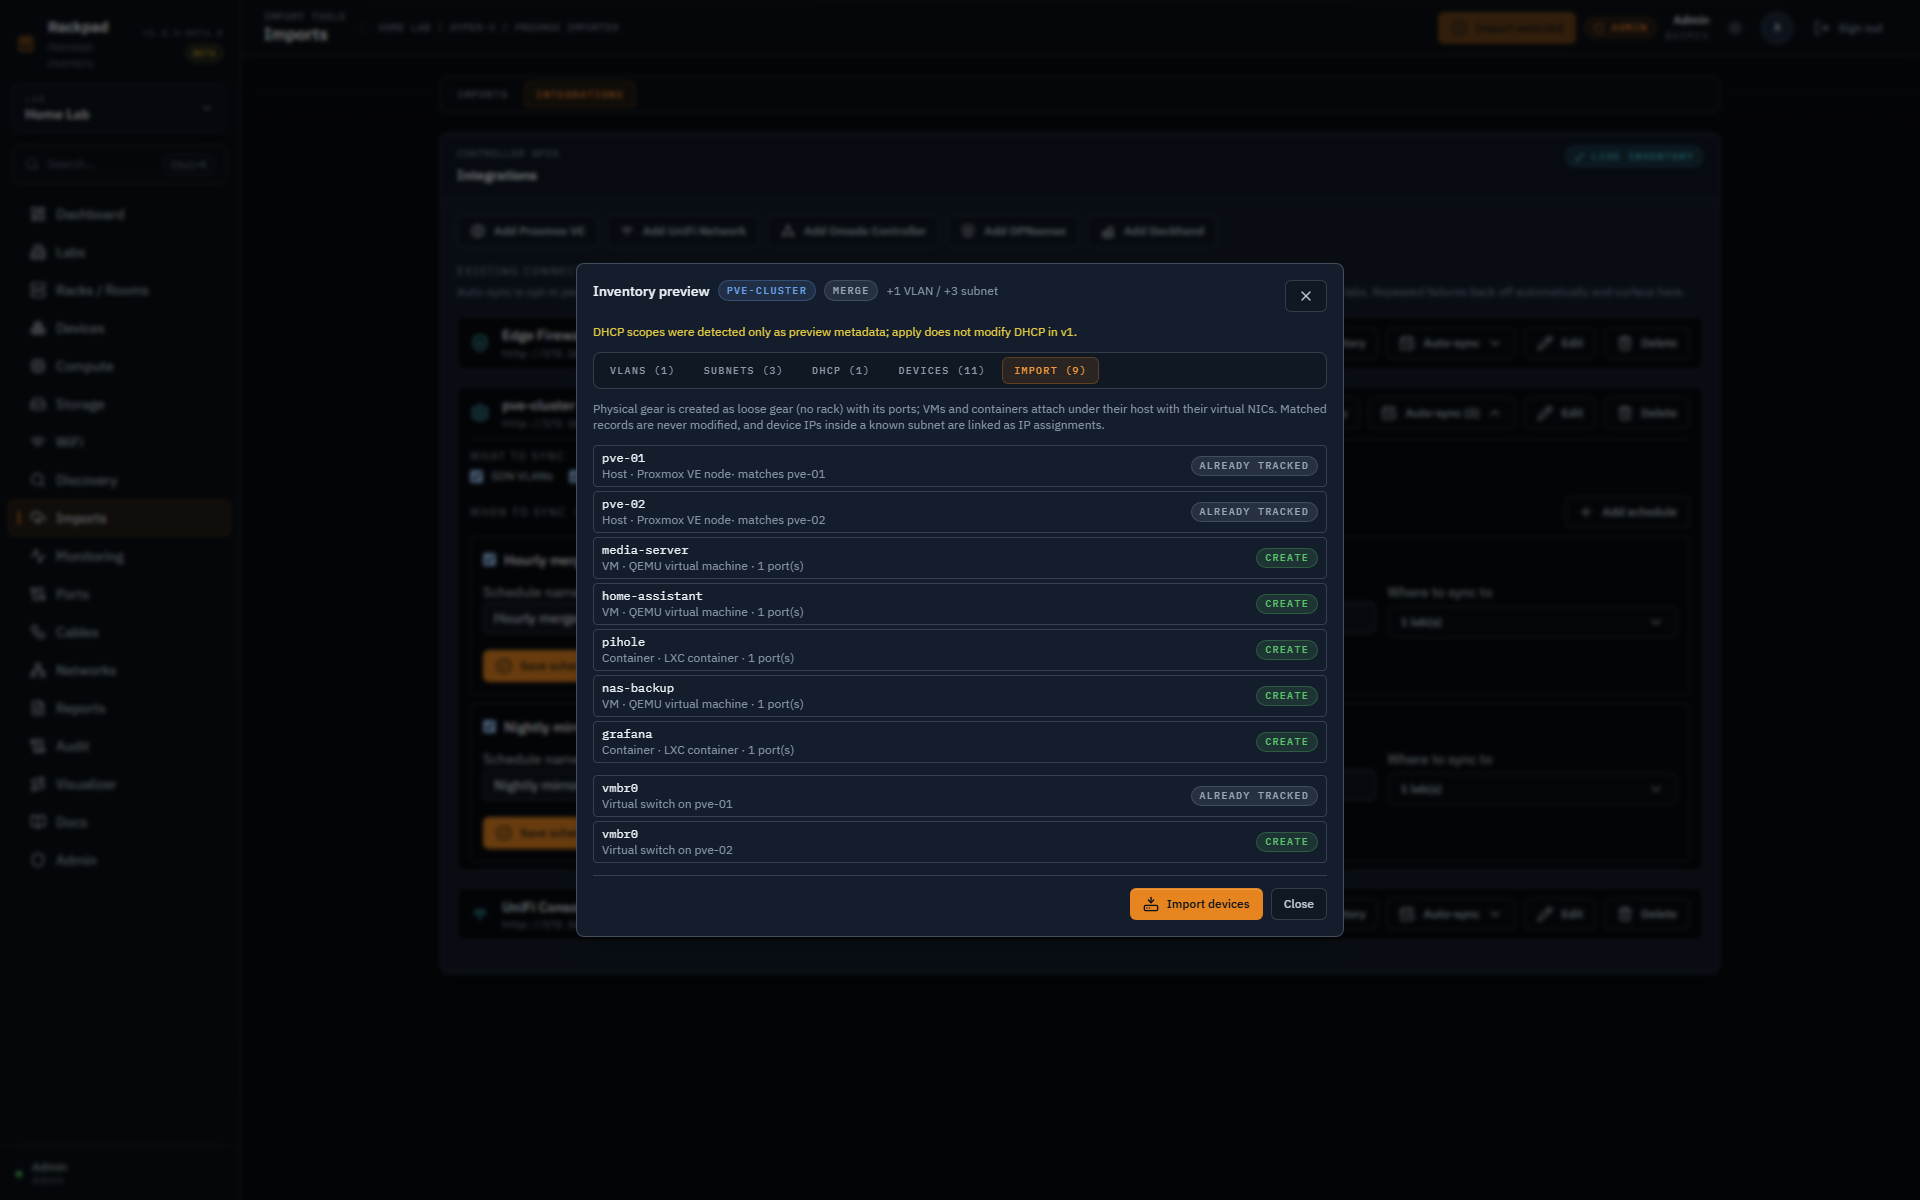
Task: Click the theme icon beside the avatar
Action: coord(1736,28)
